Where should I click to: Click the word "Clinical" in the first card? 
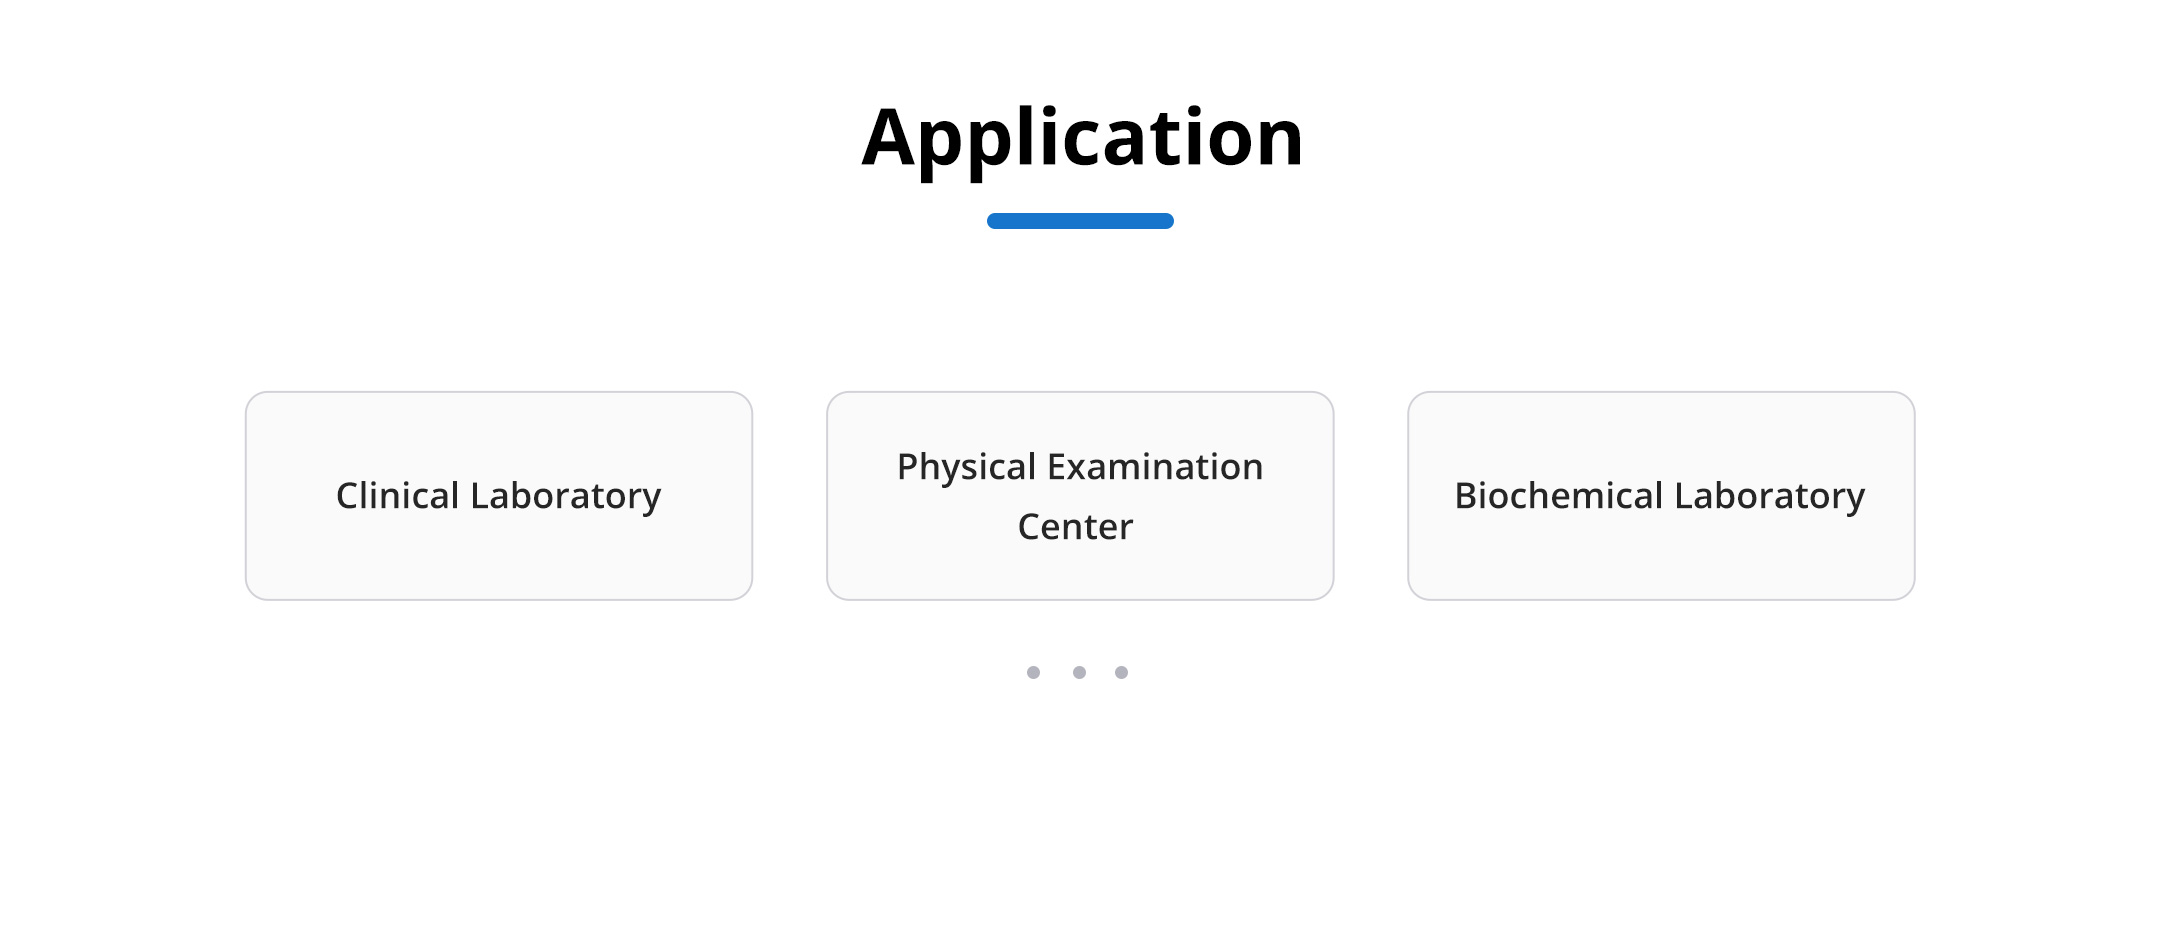point(397,496)
